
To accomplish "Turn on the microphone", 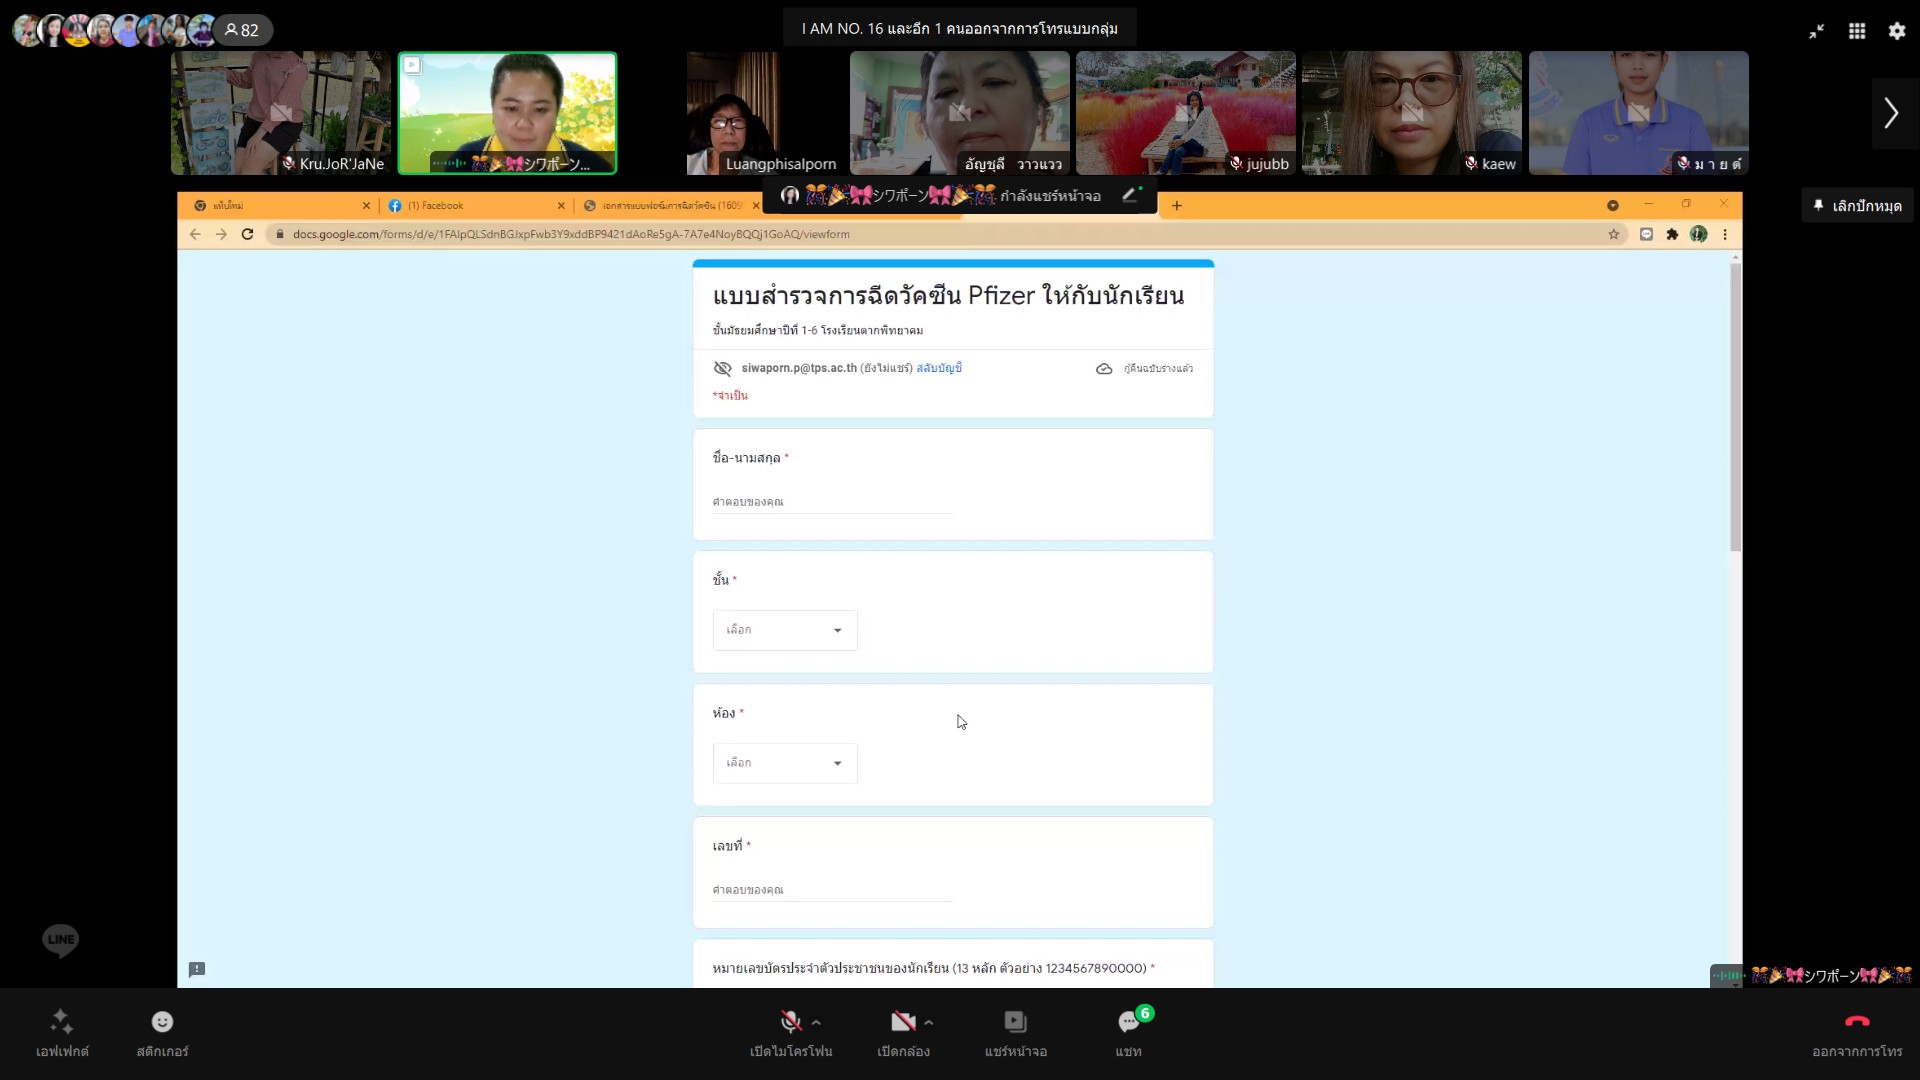I will coord(791,1021).
